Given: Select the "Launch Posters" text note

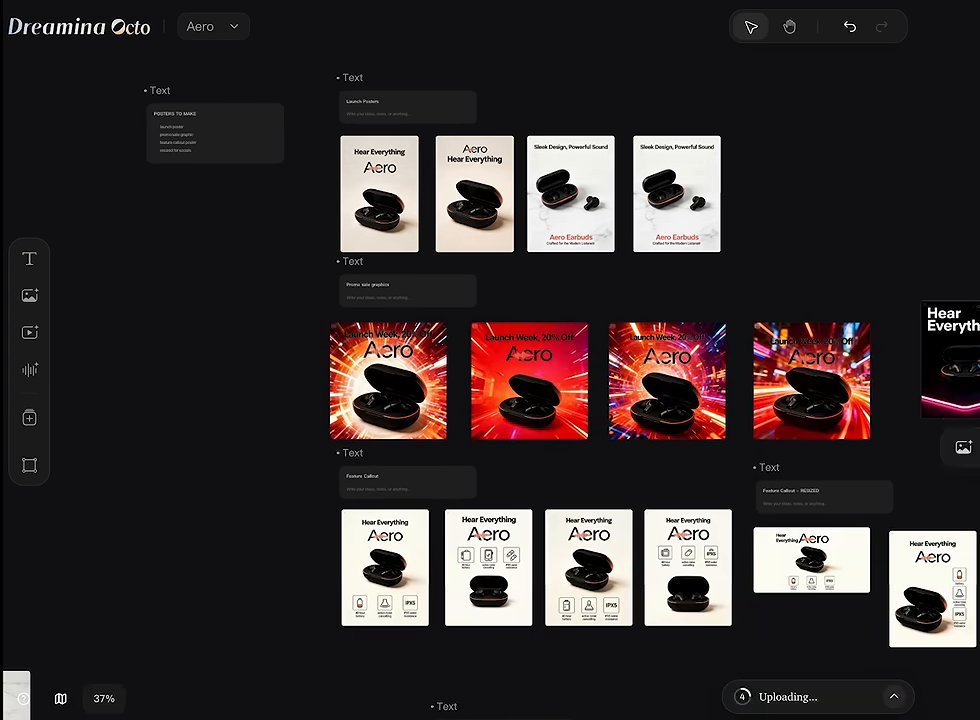Looking at the screenshot, I should click(408, 107).
